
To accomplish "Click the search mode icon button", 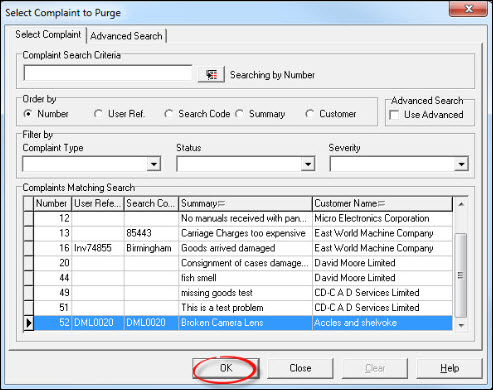I will pyautogui.click(x=211, y=74).
